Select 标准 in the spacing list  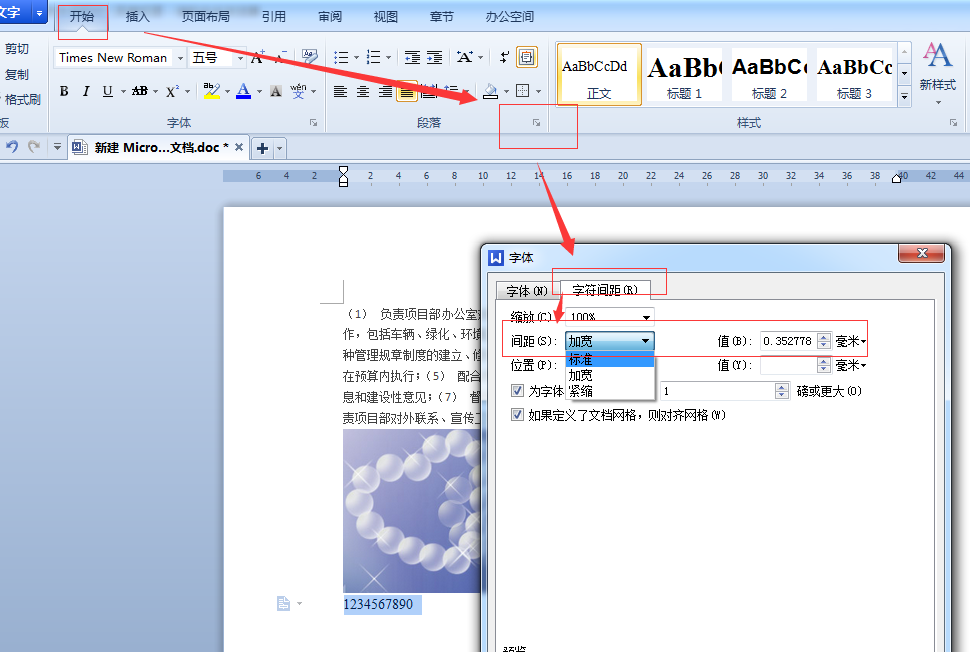coord(610,360)
